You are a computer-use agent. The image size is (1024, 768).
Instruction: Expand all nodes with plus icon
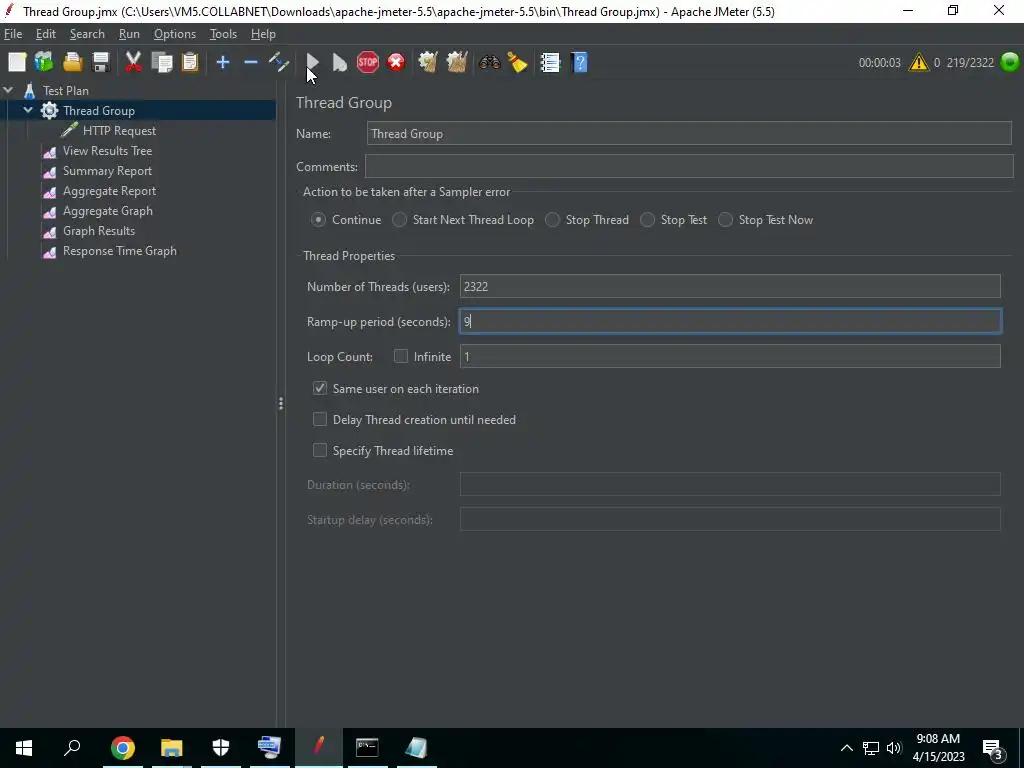(x=223, y=62)
